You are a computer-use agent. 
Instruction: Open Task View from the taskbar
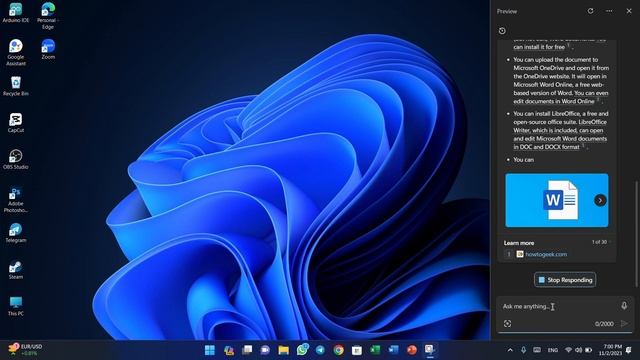(x=247, y=350)
